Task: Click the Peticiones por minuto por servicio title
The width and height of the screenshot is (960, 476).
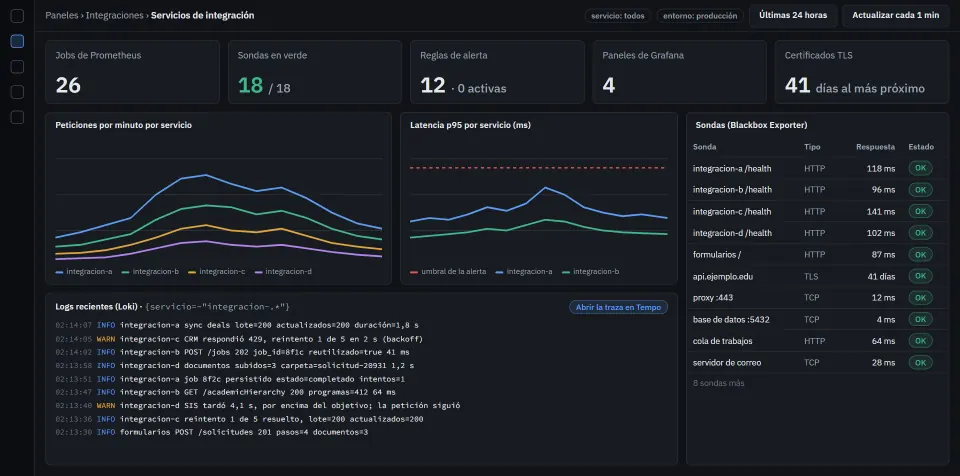Action: 124,125
